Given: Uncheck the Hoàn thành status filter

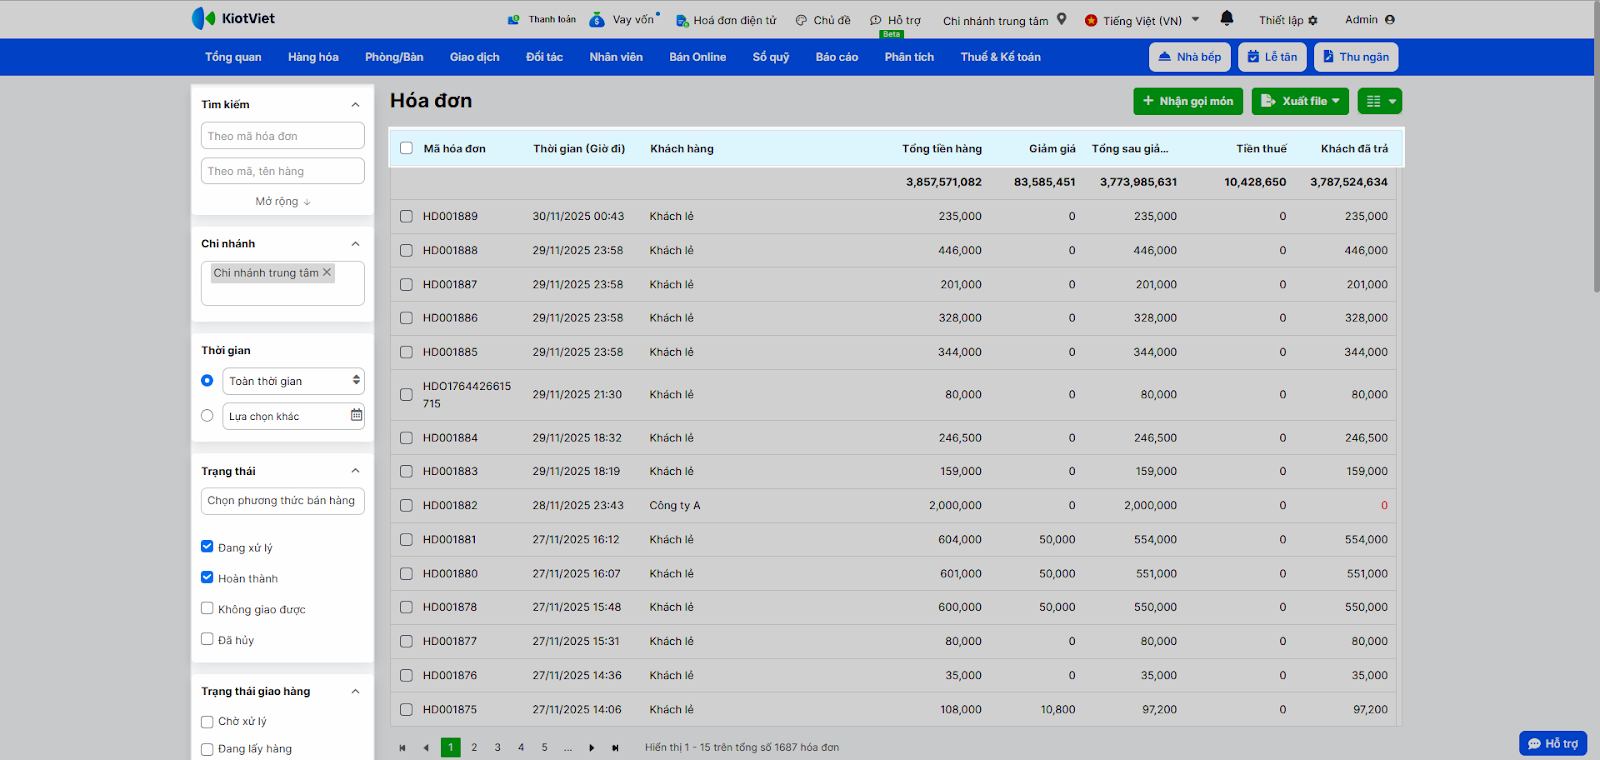Looking at the screenshot, I should point(207,577).
